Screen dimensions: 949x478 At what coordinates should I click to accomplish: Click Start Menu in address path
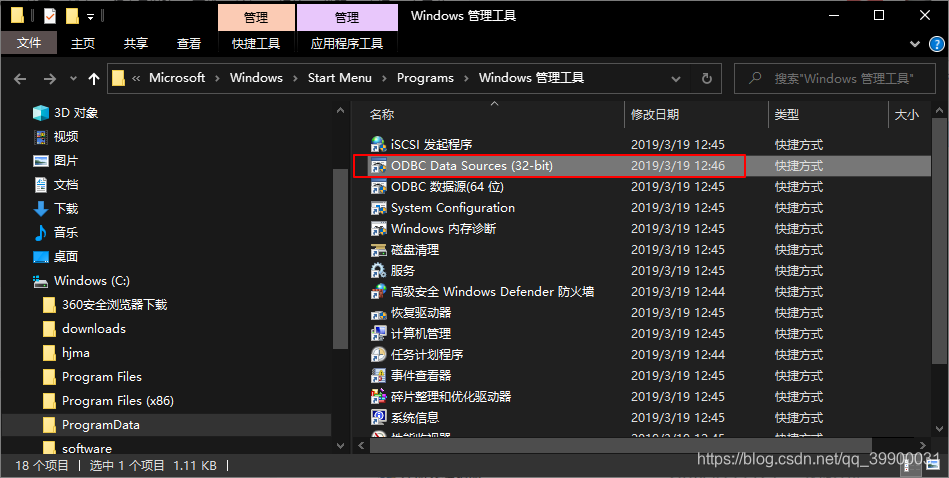pyautogui.click(x=340, y=78)
